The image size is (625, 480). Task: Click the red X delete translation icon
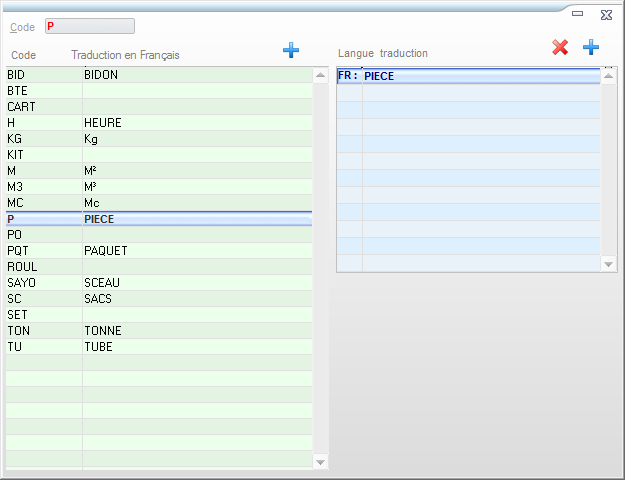click(x=560, y=47)
